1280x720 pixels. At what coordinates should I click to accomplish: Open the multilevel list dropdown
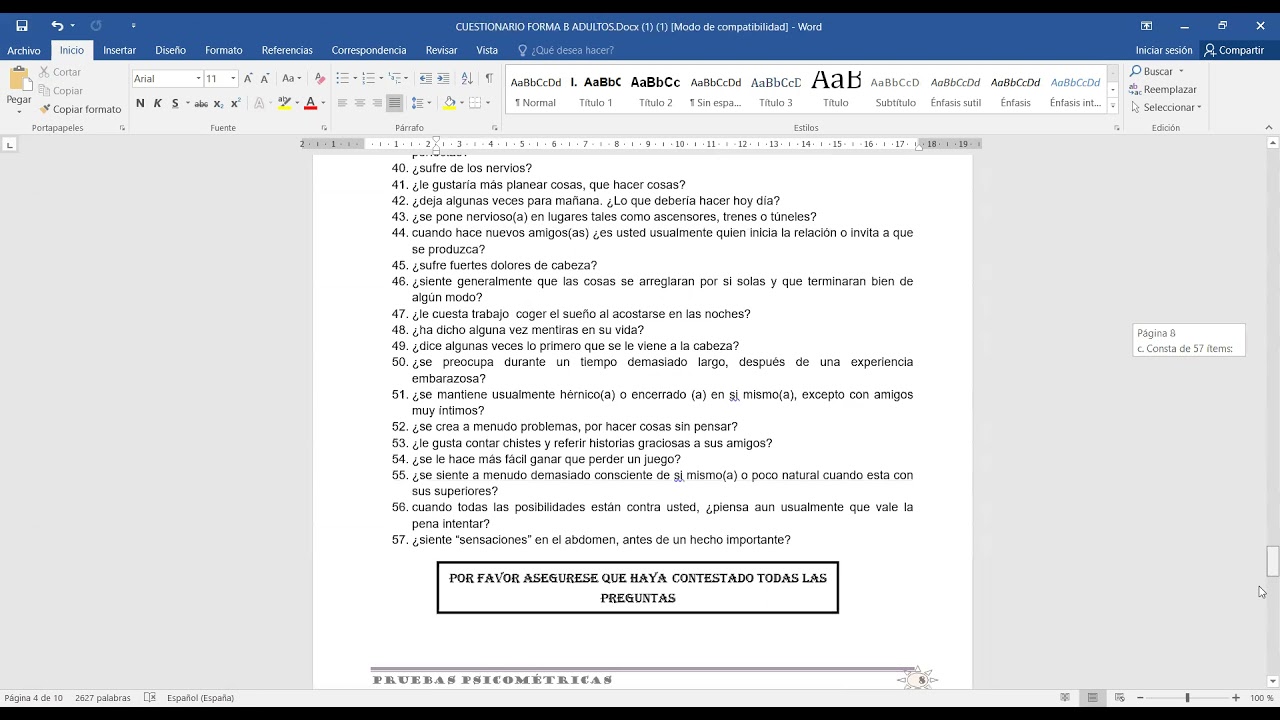[406, 78]
